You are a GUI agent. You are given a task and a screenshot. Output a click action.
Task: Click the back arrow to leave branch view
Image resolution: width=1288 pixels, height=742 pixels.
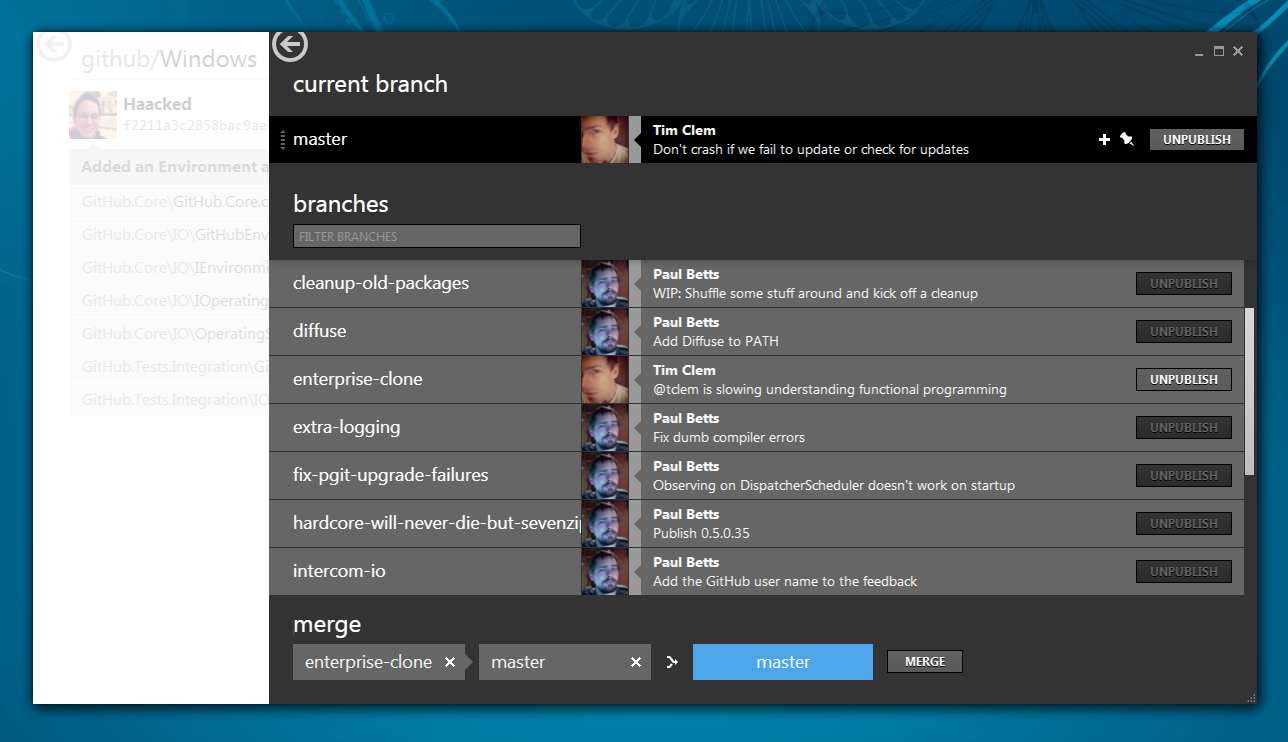(289, 45)
